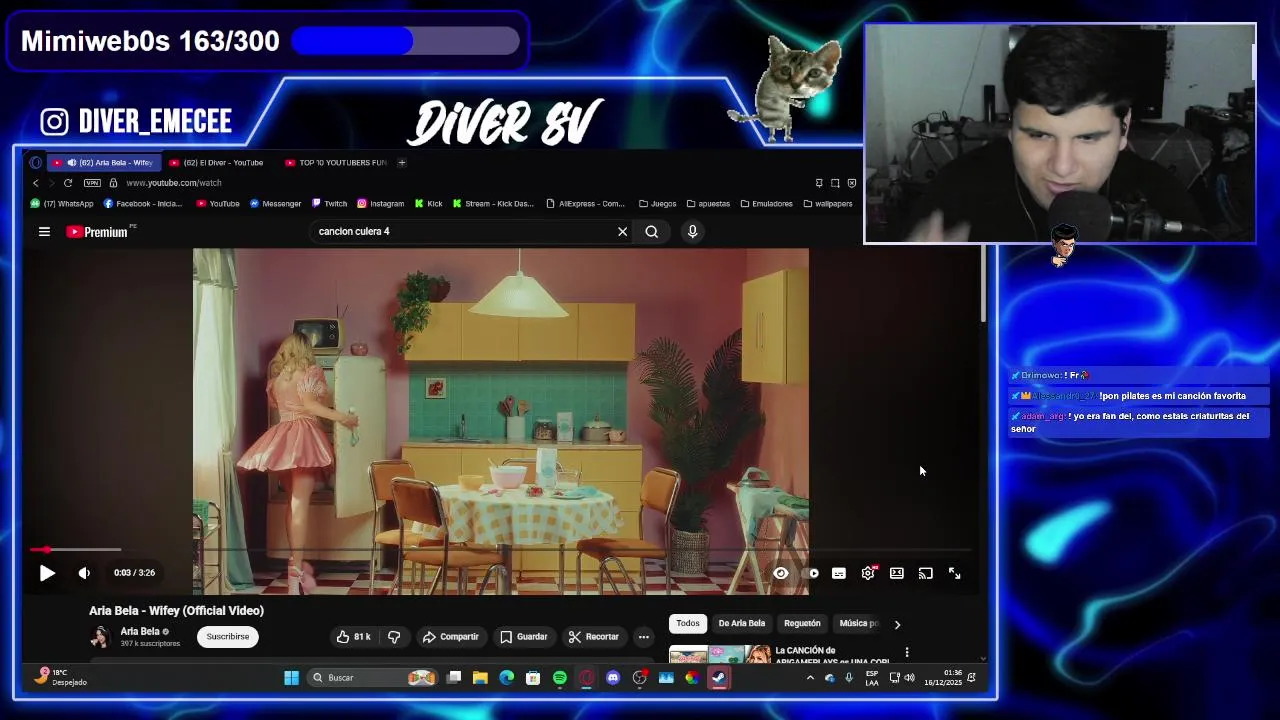Screen dimensions: 1280x720
Task: Open Messenger bookmark
Action: (x=275, y=204)
